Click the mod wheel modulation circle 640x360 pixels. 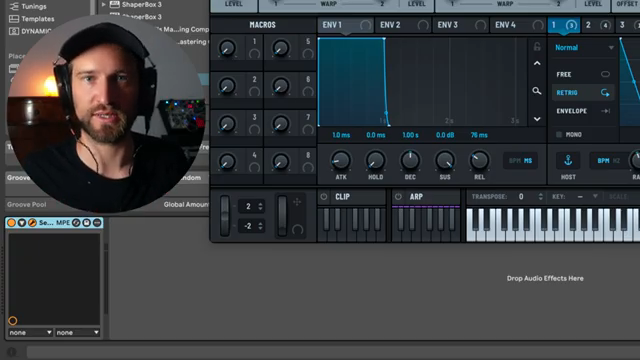pyautogui.click(x=298, y=229)
